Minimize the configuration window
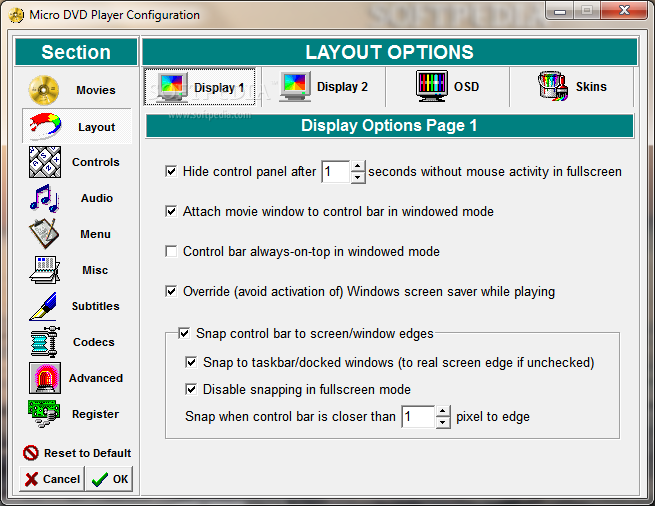 point(560,10)
